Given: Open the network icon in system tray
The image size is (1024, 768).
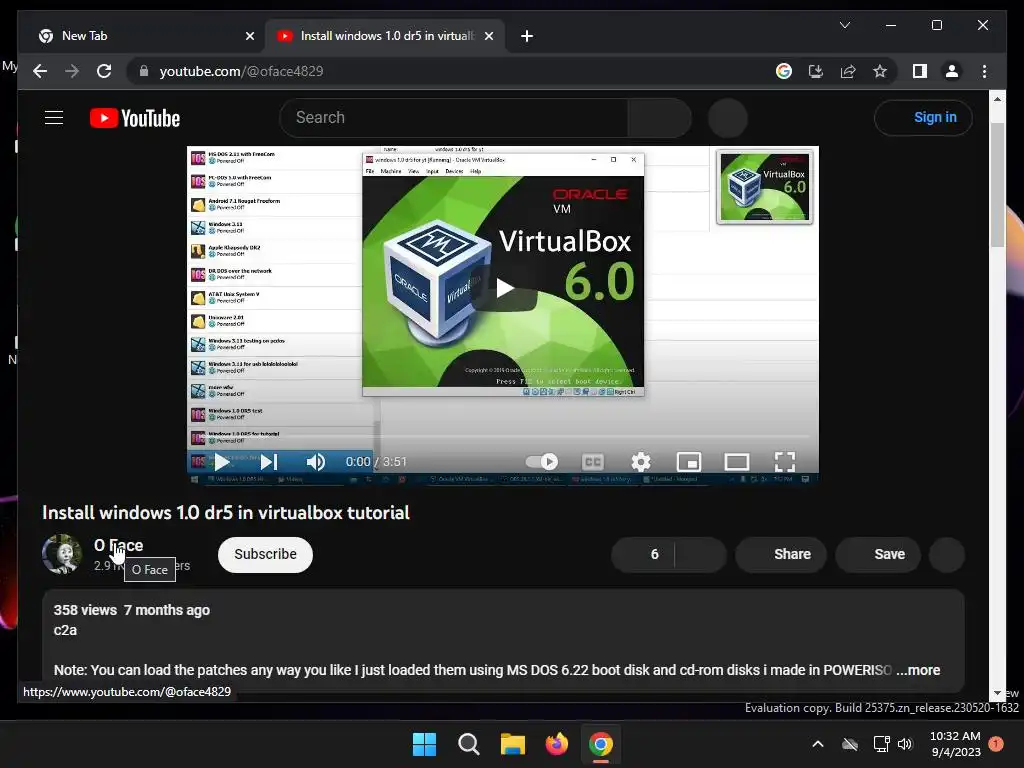Looking at the screenshot, I should (x=881, y=744).
